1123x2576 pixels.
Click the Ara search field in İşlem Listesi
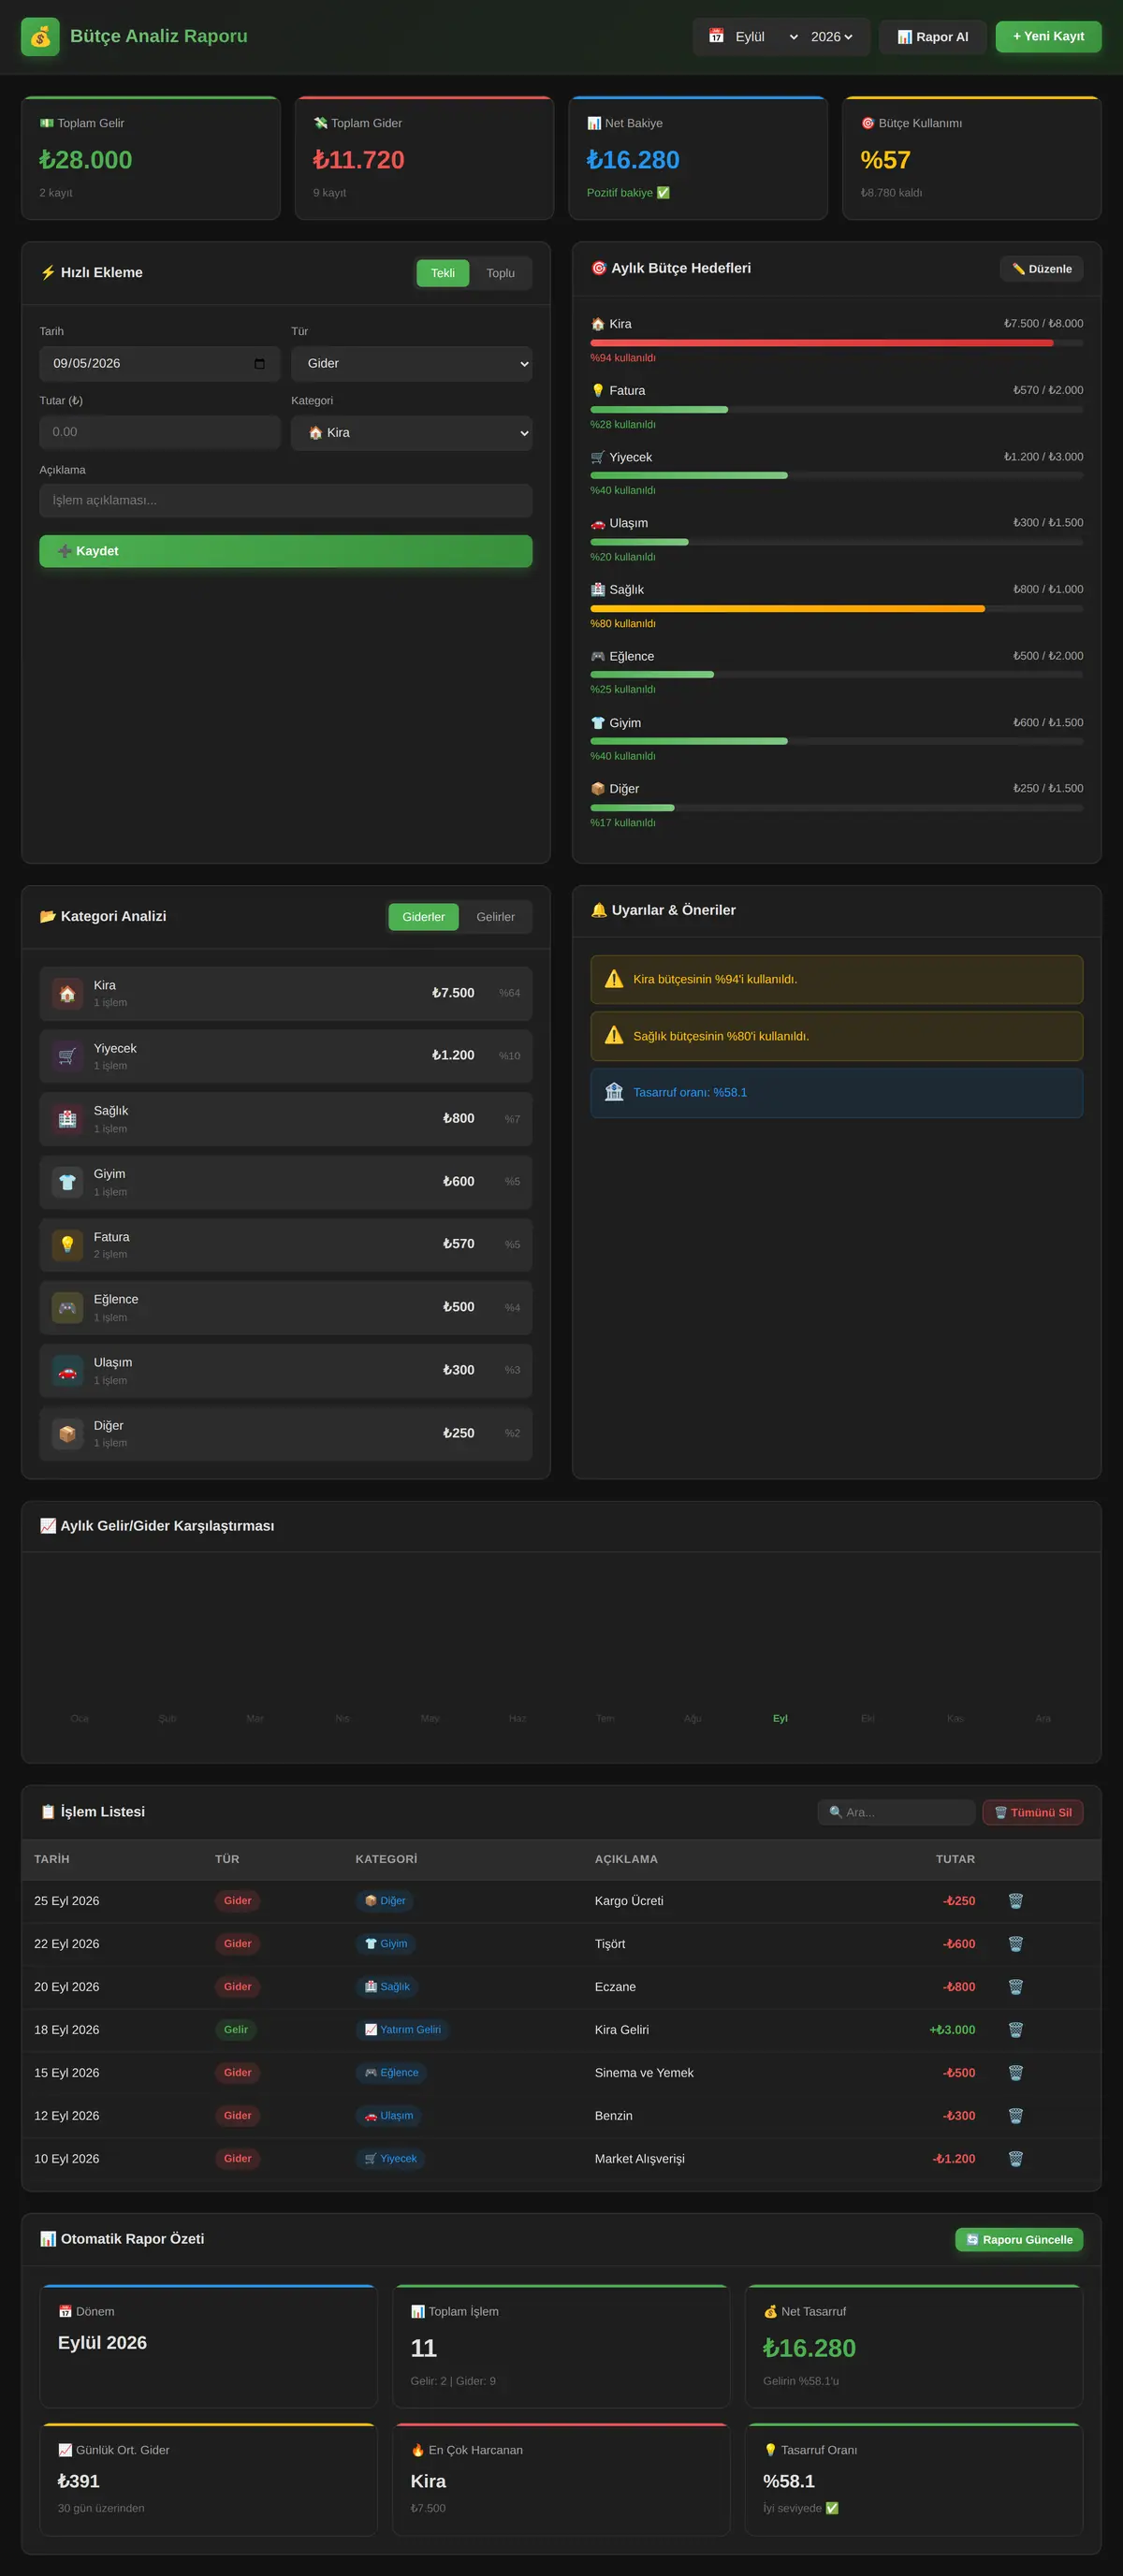(x=896, y=1812)
